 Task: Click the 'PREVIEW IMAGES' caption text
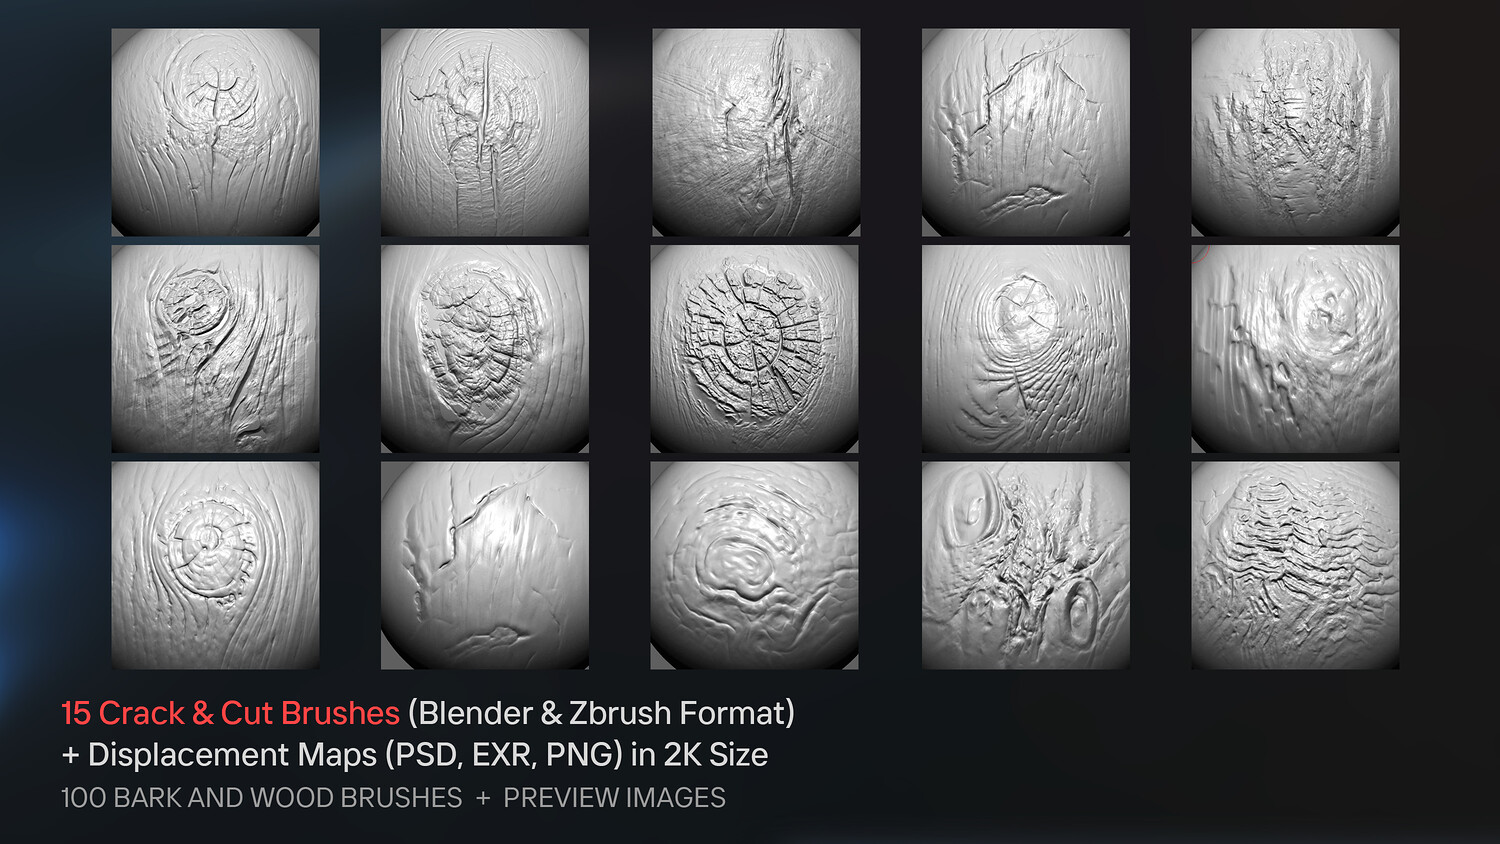click(614, 798)
